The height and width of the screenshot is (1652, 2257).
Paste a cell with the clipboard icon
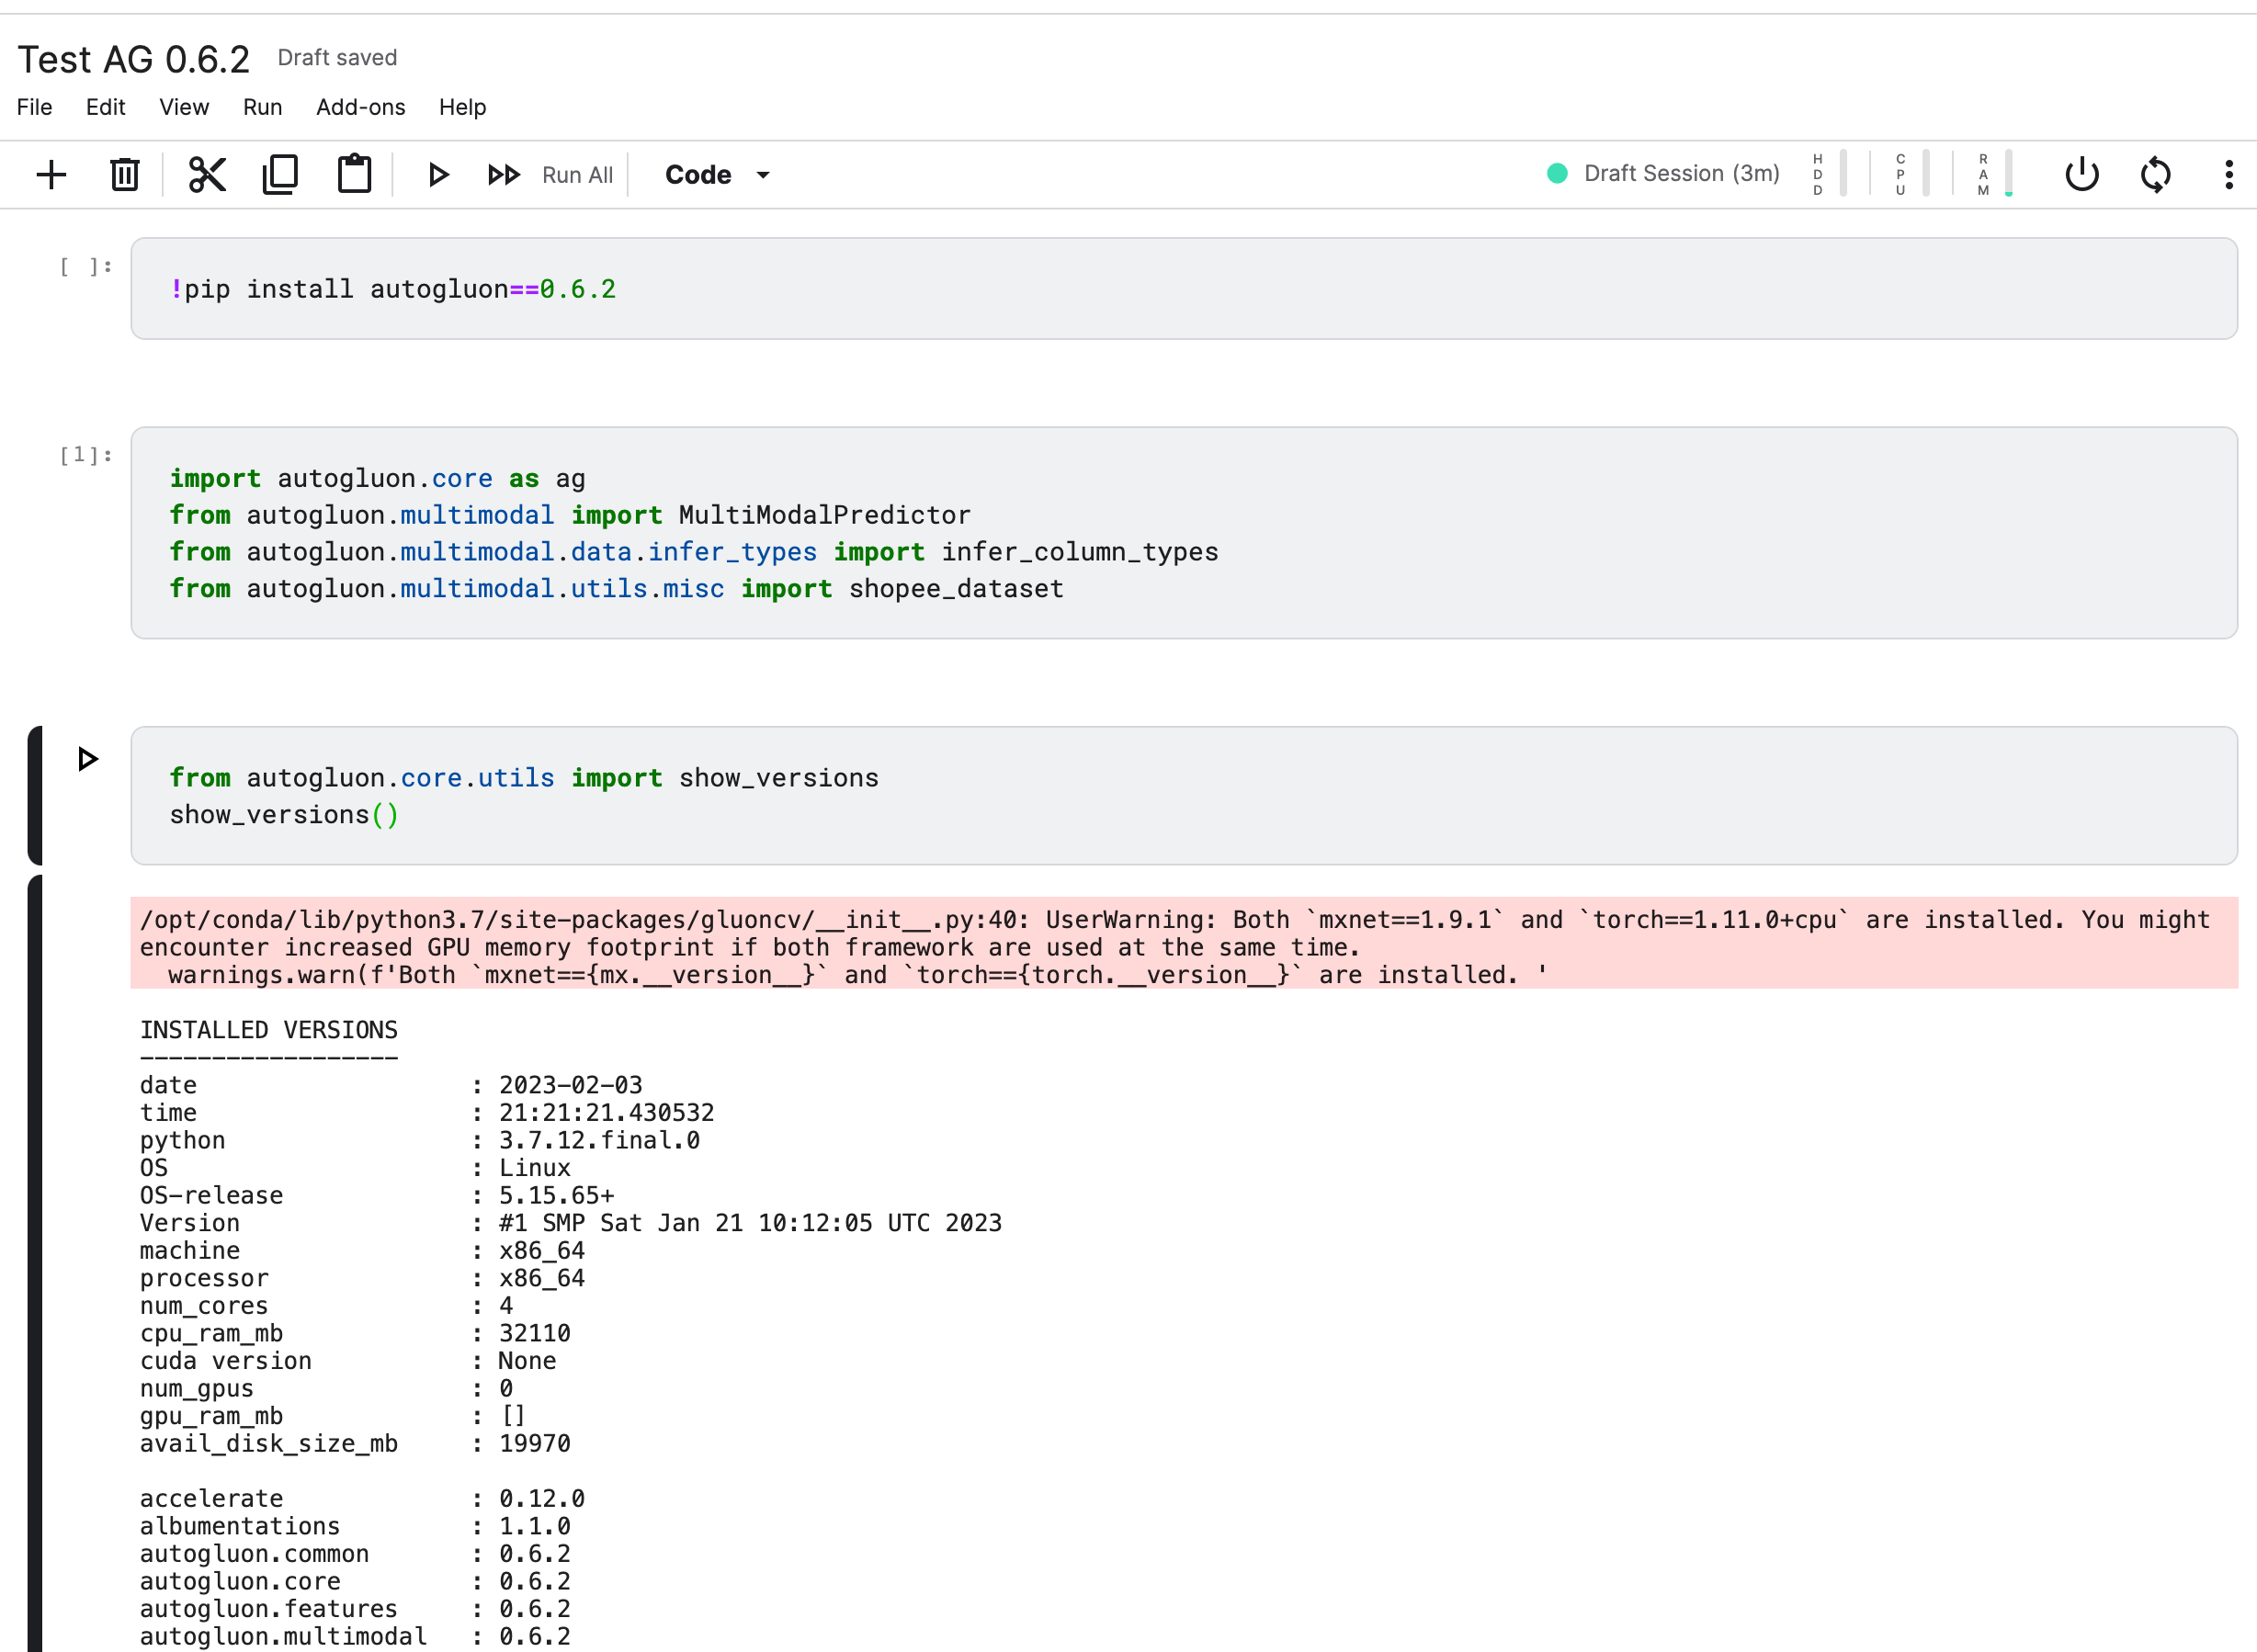coord(355,174)
